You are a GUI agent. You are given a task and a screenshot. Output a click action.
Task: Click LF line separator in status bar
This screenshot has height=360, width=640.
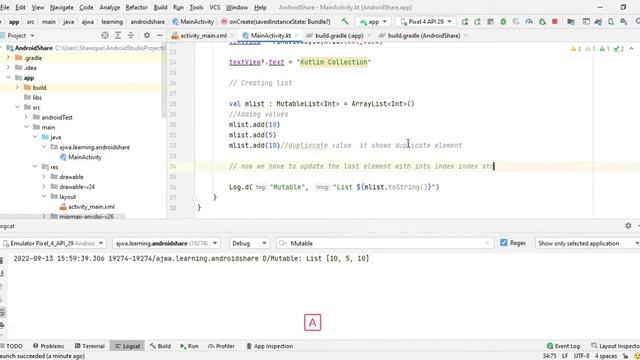tap(565, 356)
